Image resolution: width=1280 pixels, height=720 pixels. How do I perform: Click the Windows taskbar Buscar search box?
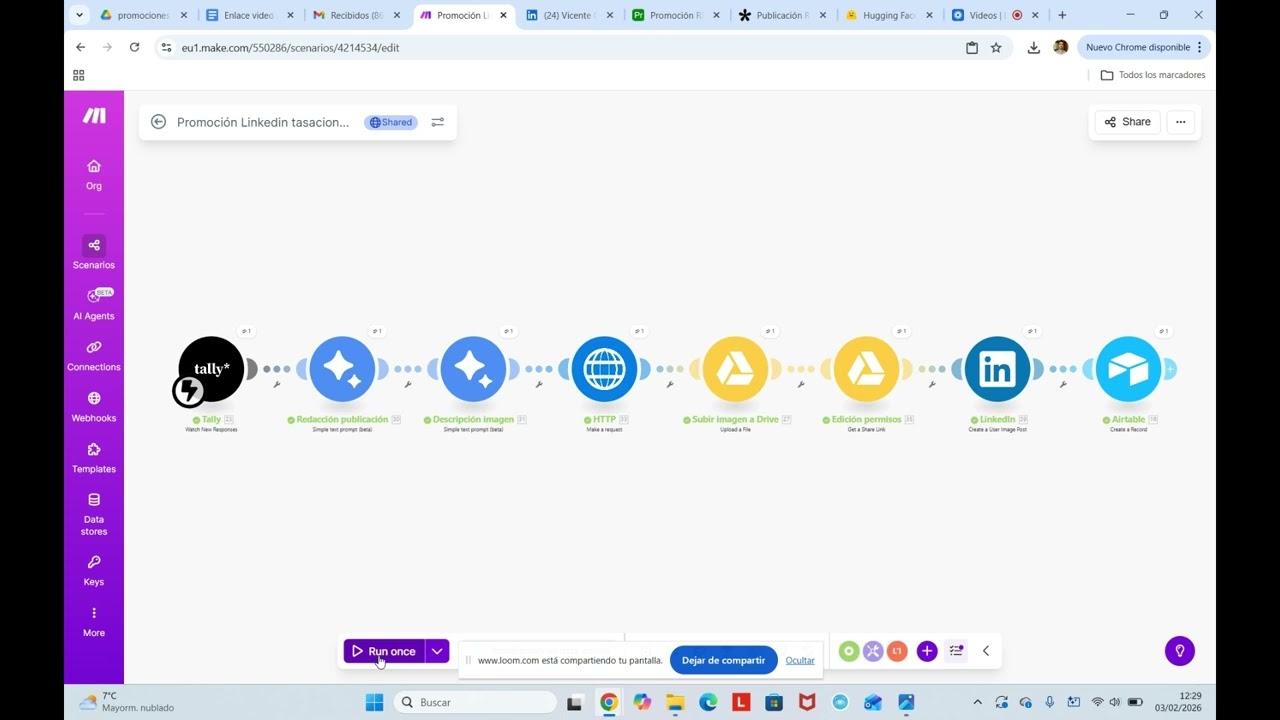tap(475, 702)
